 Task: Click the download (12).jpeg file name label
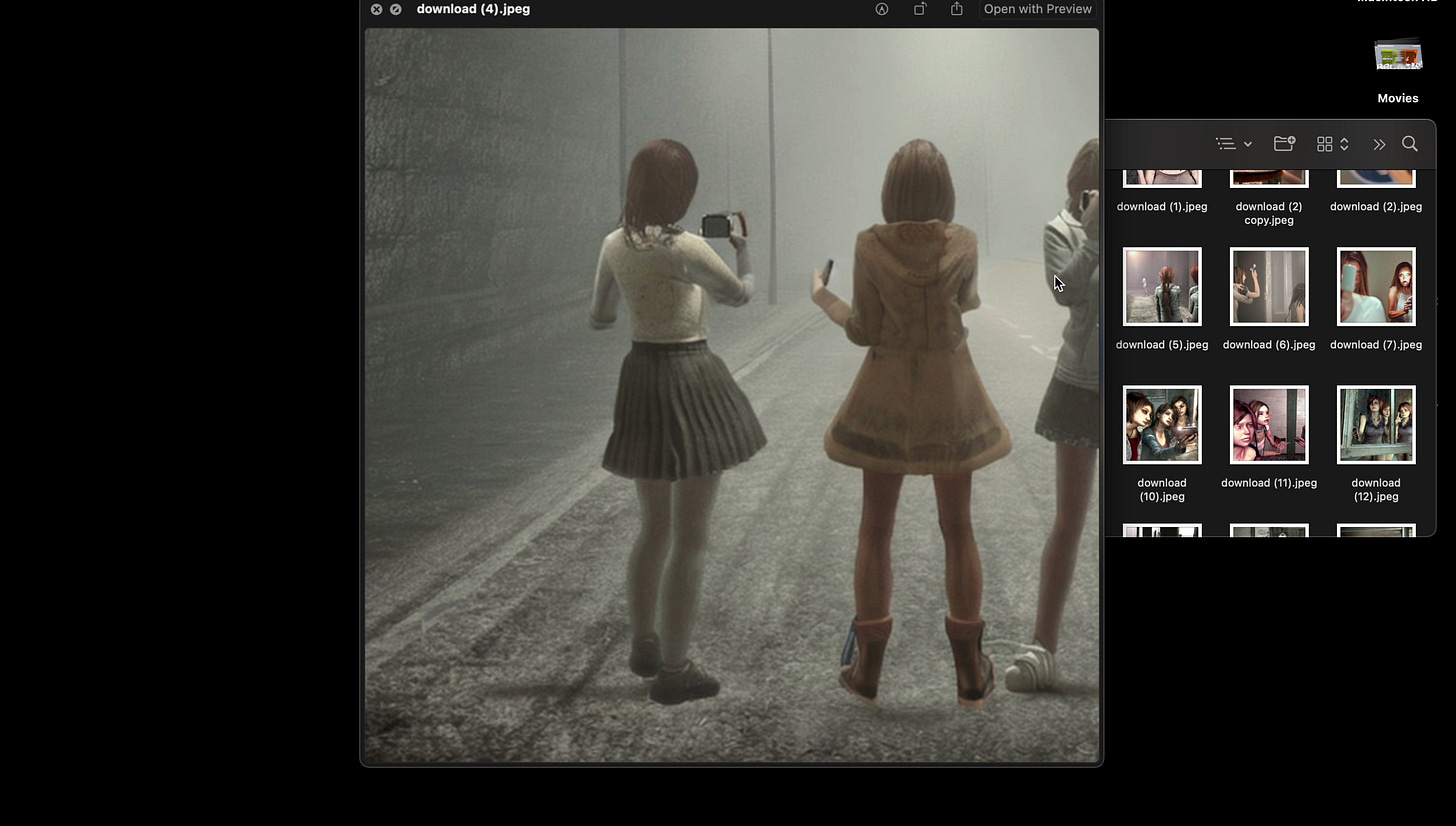[1376, 489]
